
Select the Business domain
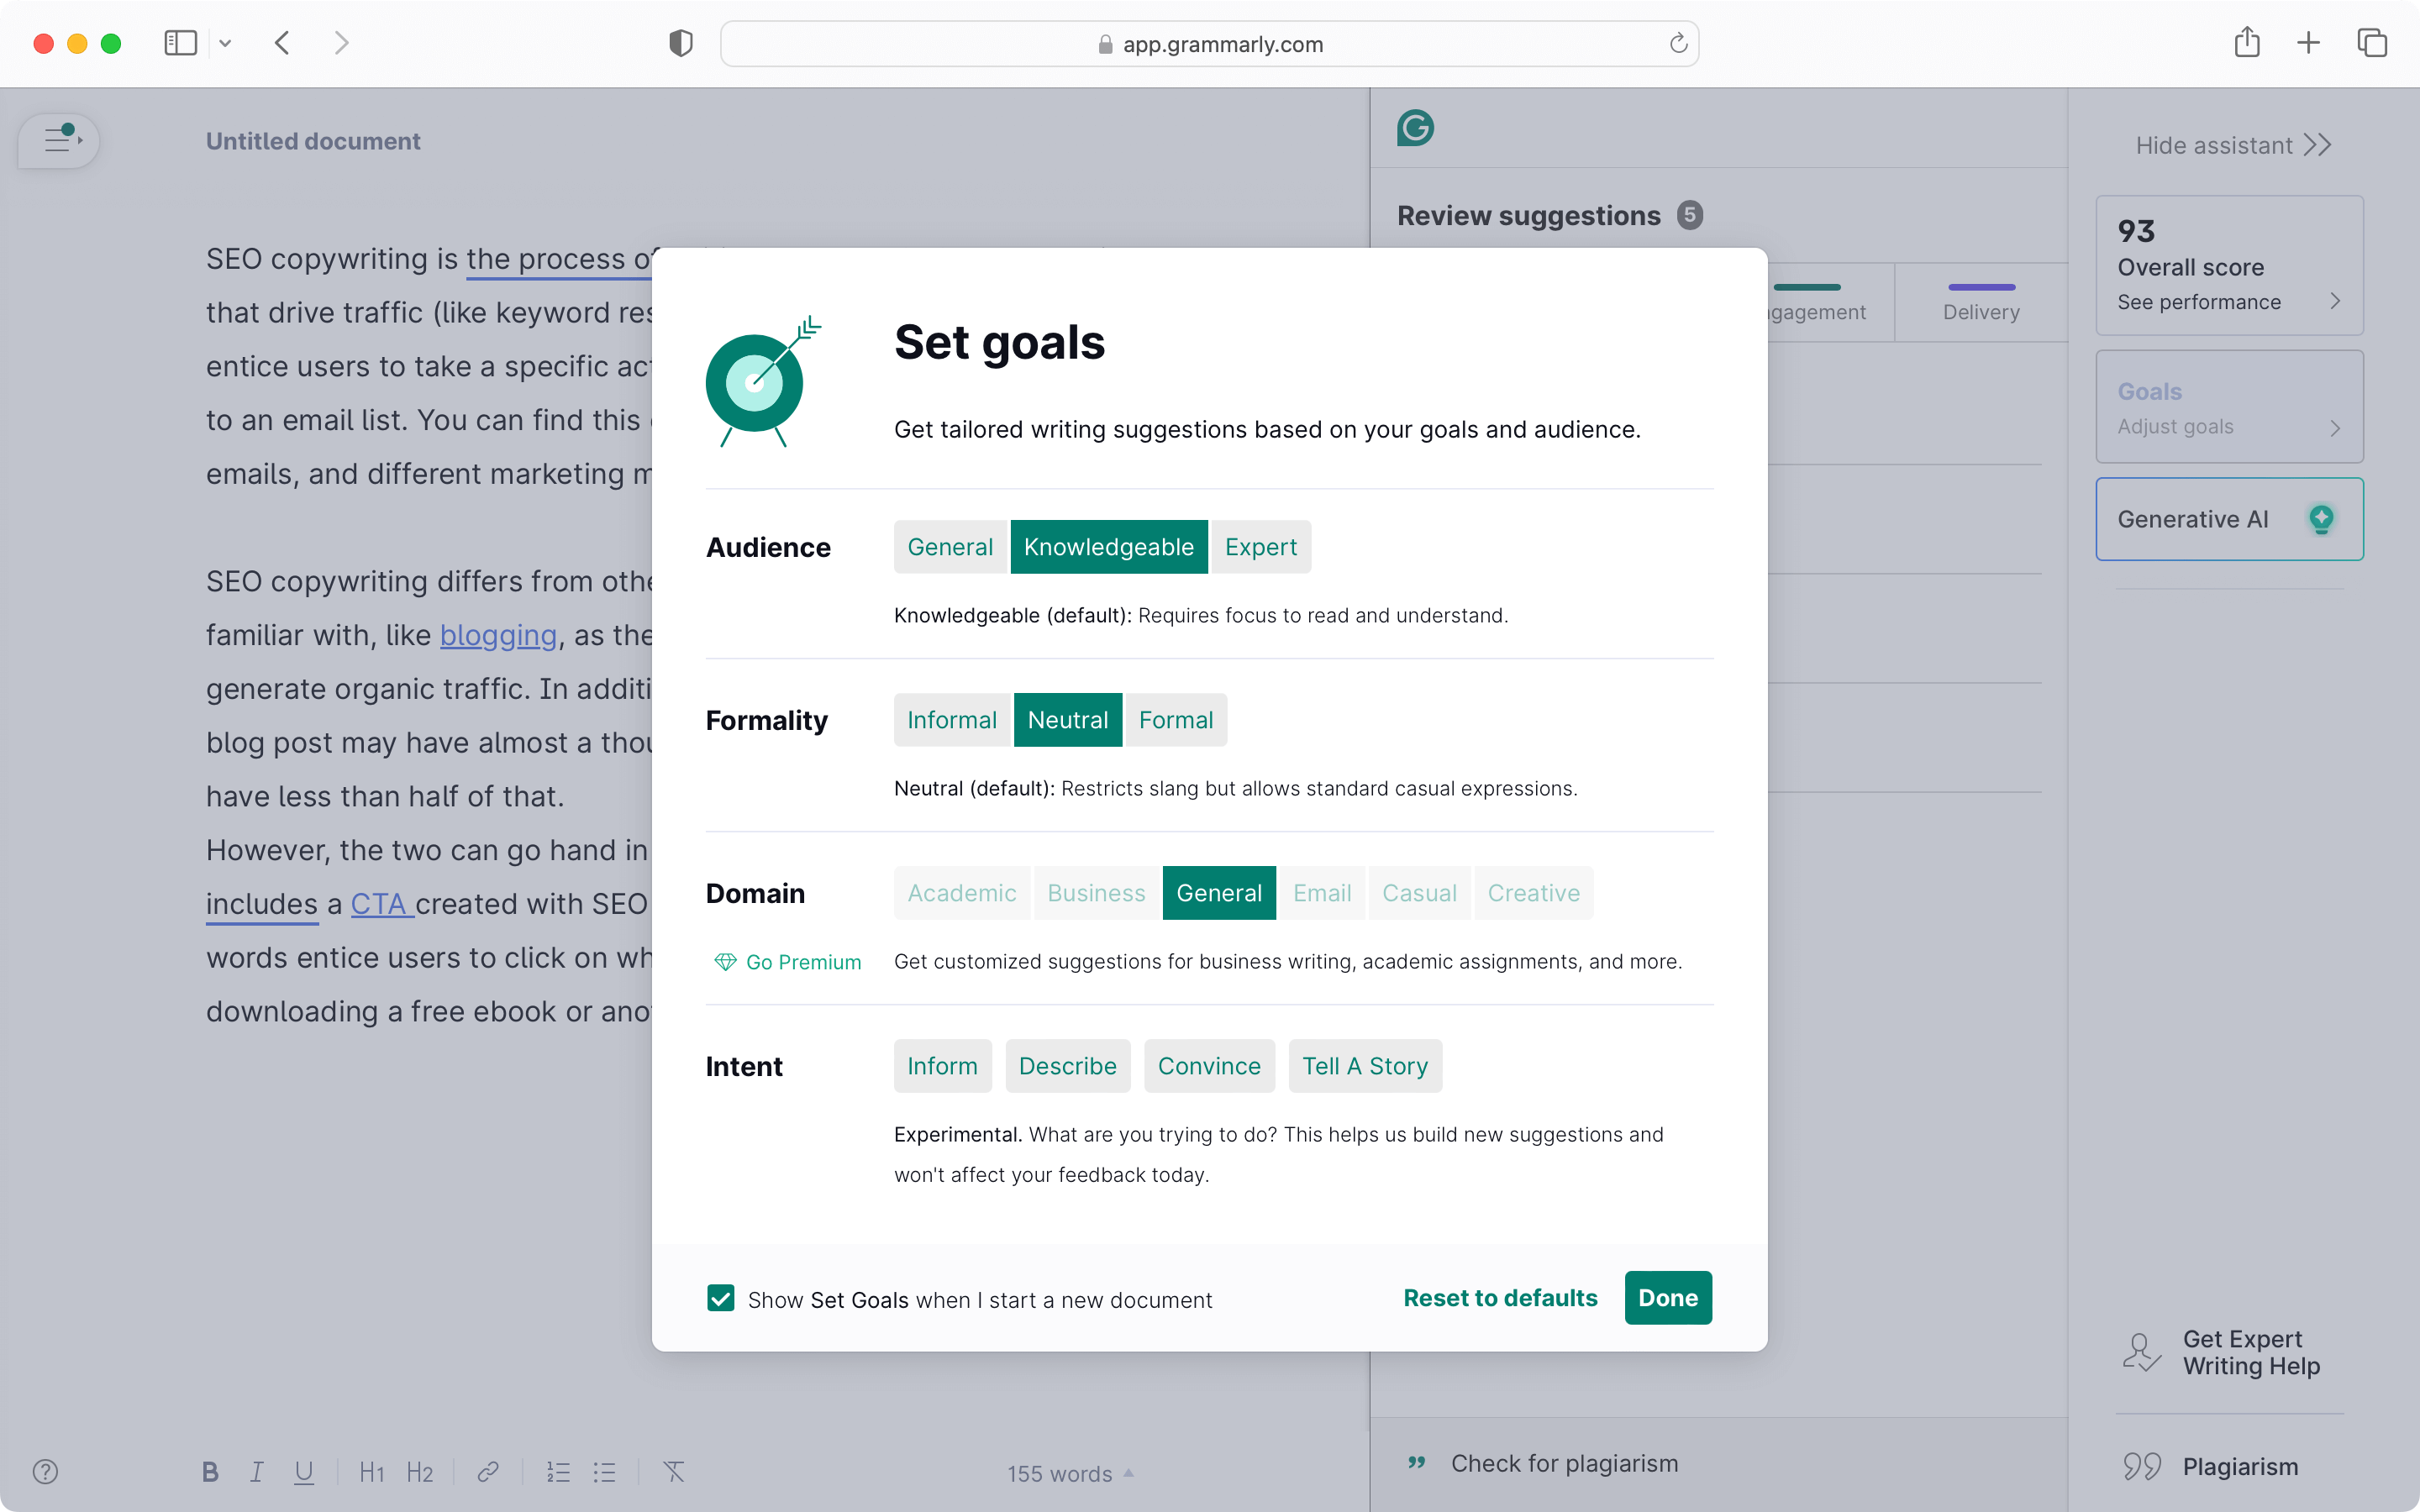point(1096,893)
